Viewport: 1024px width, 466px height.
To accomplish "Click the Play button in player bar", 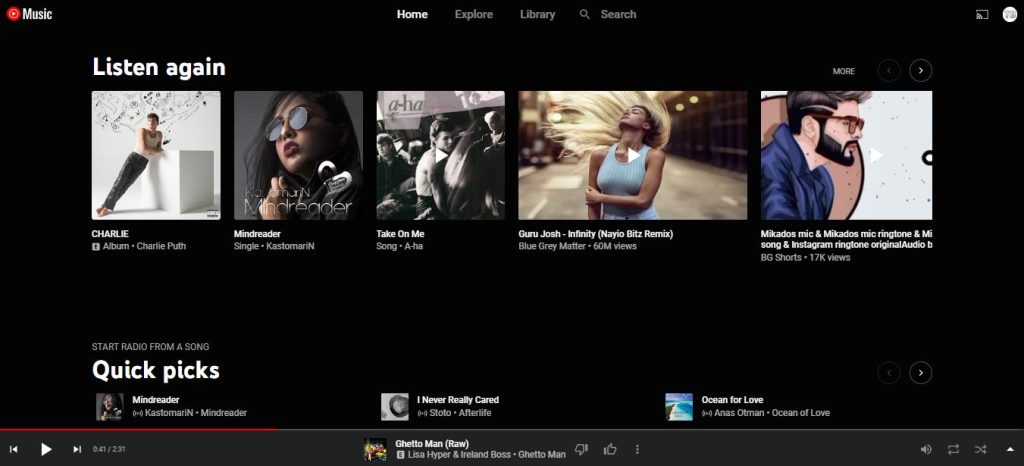I will pos(46,449).
